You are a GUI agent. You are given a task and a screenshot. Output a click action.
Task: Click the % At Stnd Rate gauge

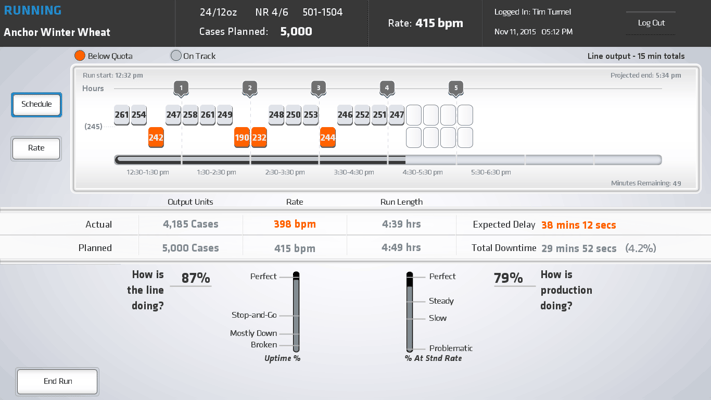[x=409, y=312]
